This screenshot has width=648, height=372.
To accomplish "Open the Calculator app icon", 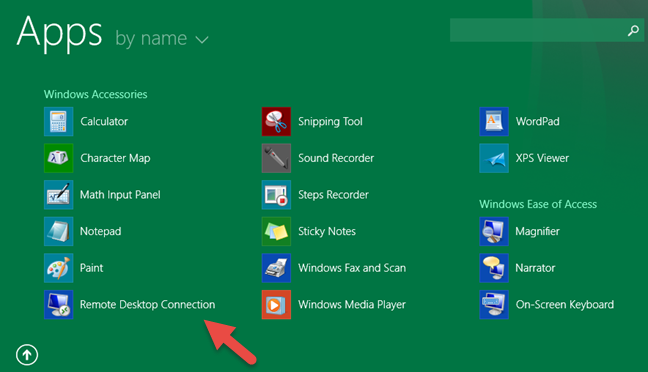I will (59, 122).
